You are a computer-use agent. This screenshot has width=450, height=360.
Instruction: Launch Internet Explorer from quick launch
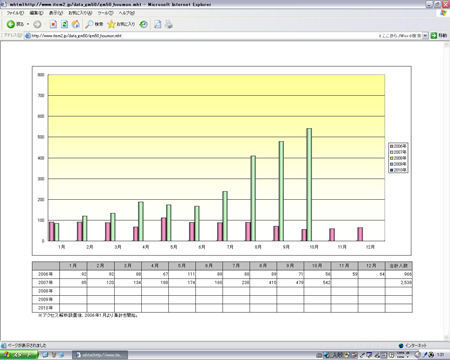[46, 355]
